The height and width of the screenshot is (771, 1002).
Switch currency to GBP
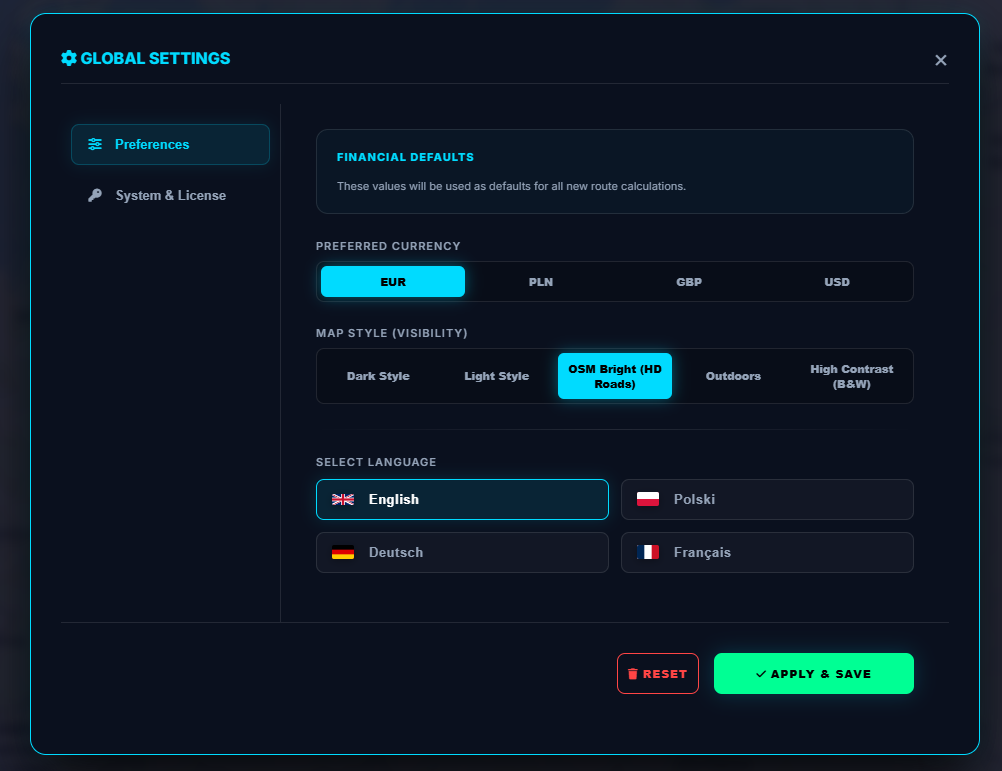coord(689,282)
